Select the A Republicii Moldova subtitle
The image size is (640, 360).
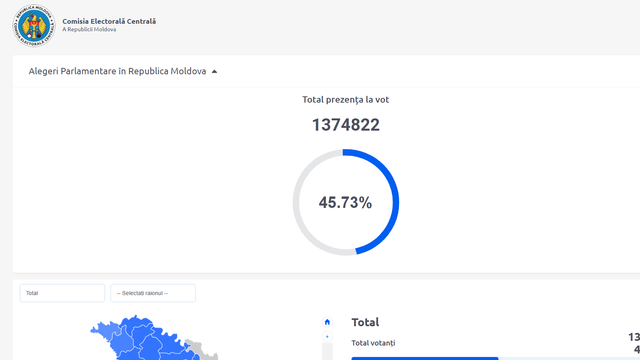tap(89, 29)
